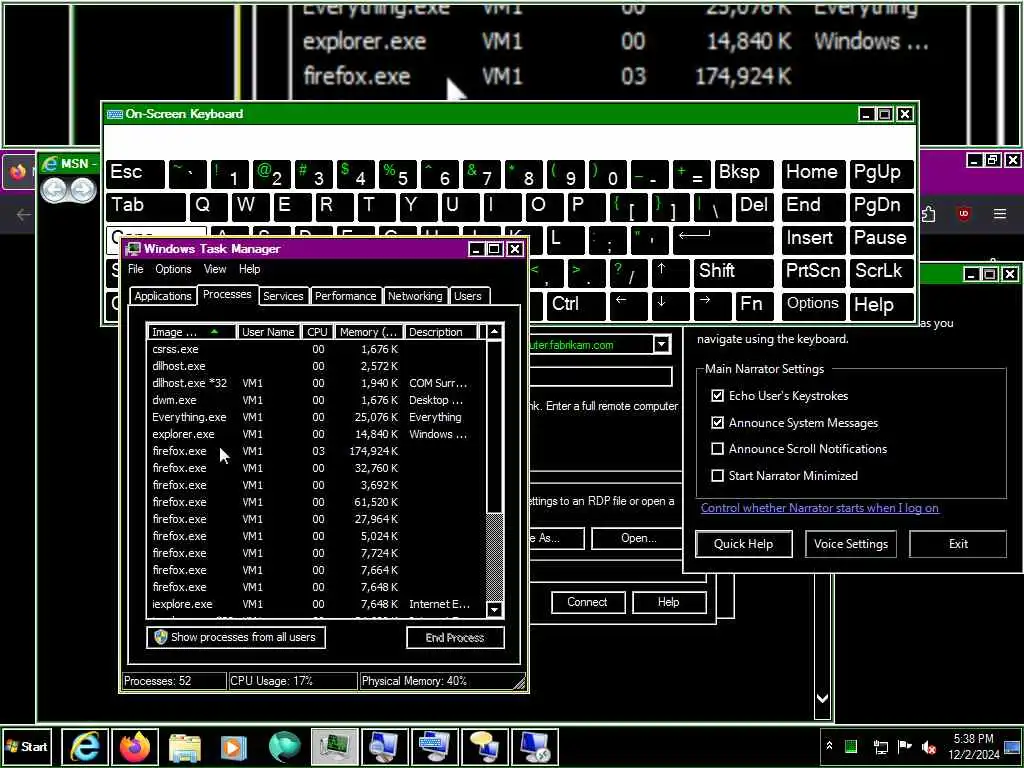This screenshot has width=1024, height=768.
Task: Select iexplore.exe process row
Action: click(x=316, y=604)
